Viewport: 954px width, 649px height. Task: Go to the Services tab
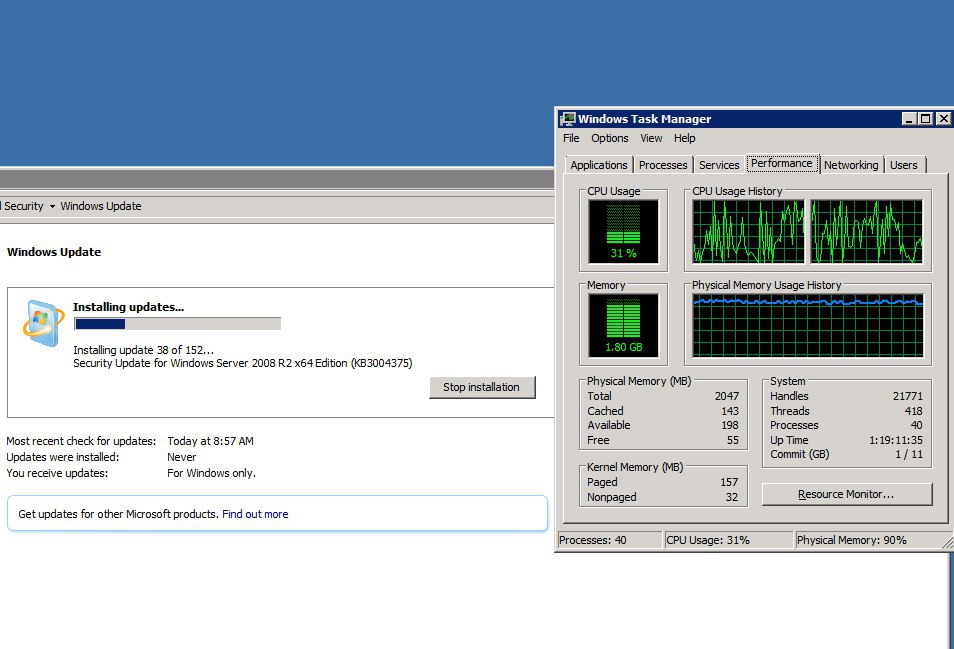point(719,165)
